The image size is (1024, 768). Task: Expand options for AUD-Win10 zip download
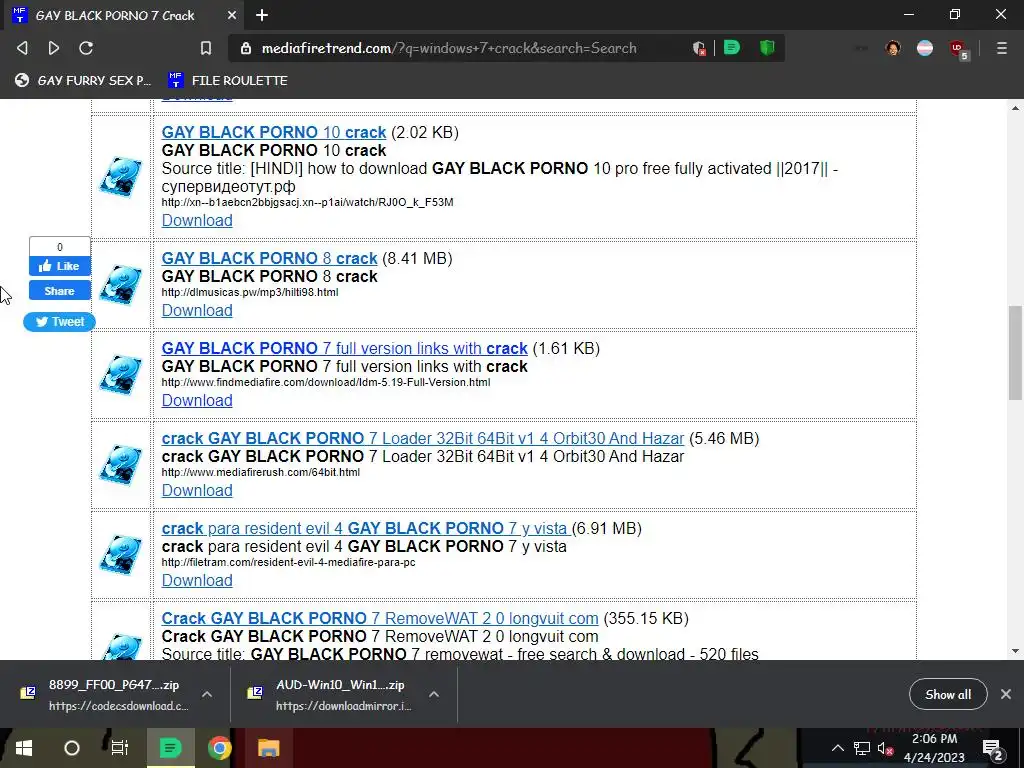click(434, 694)
